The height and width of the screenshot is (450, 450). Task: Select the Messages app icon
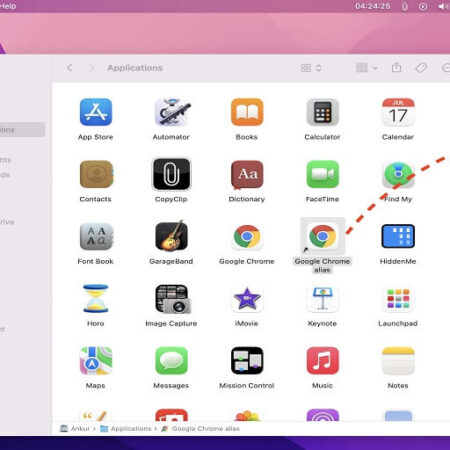tap(171, 361)
